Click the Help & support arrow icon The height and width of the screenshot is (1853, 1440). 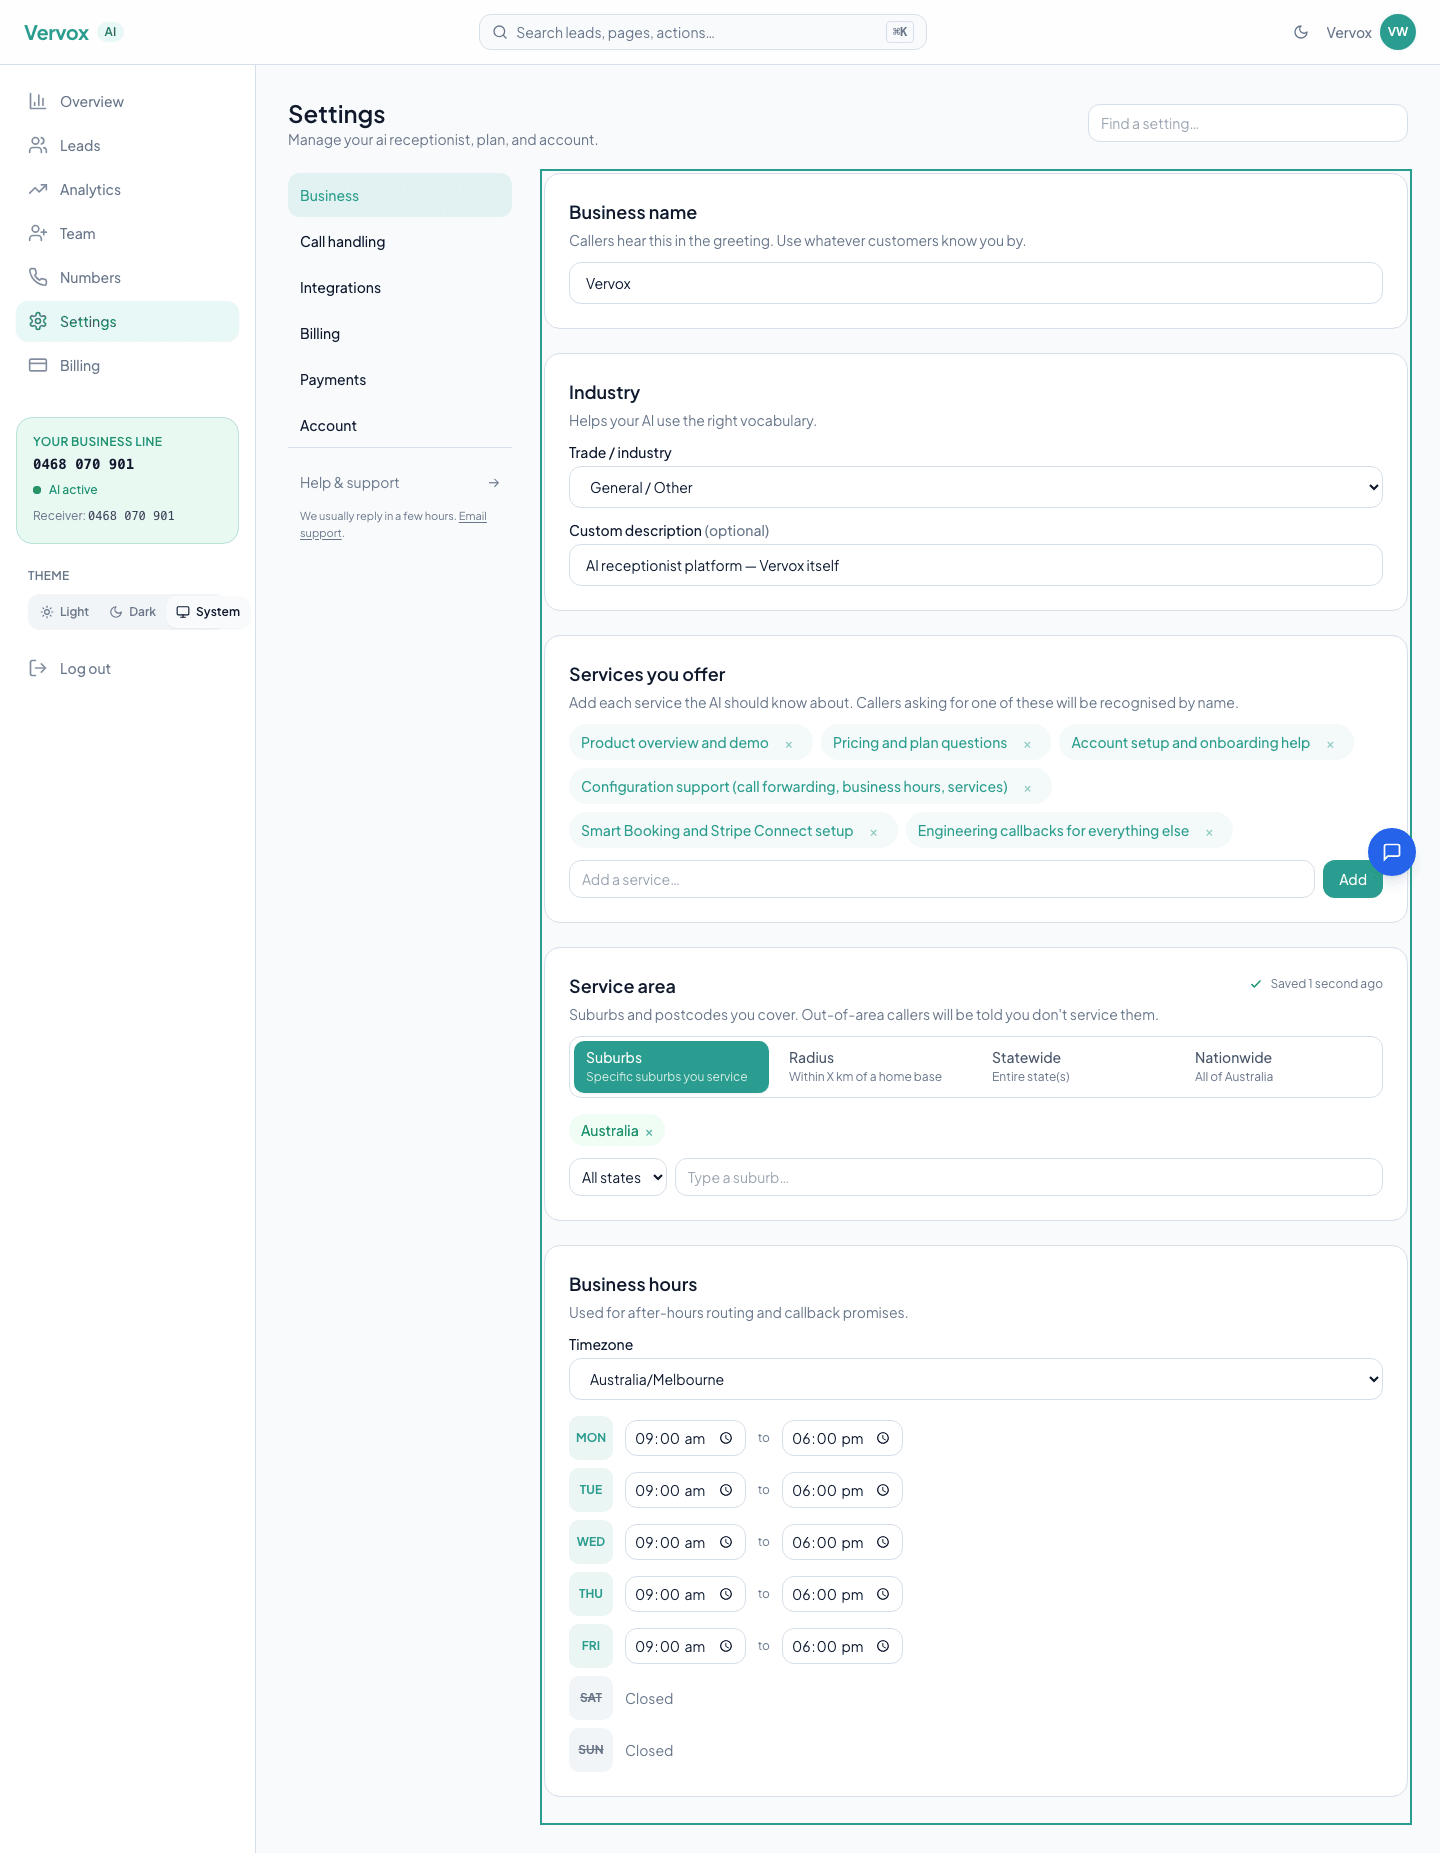[494, 483]
